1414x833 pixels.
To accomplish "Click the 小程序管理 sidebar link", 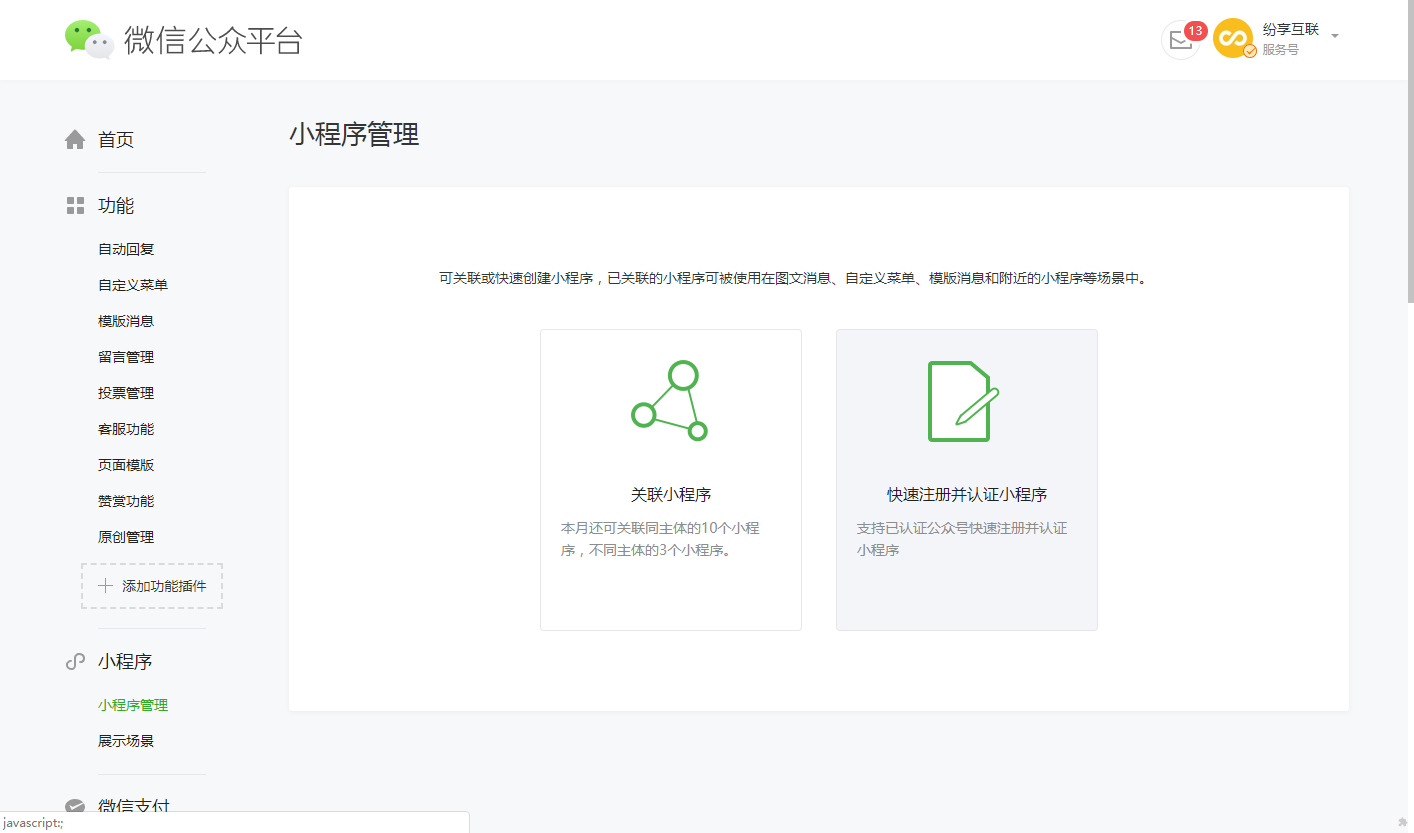I will [133, 705].
